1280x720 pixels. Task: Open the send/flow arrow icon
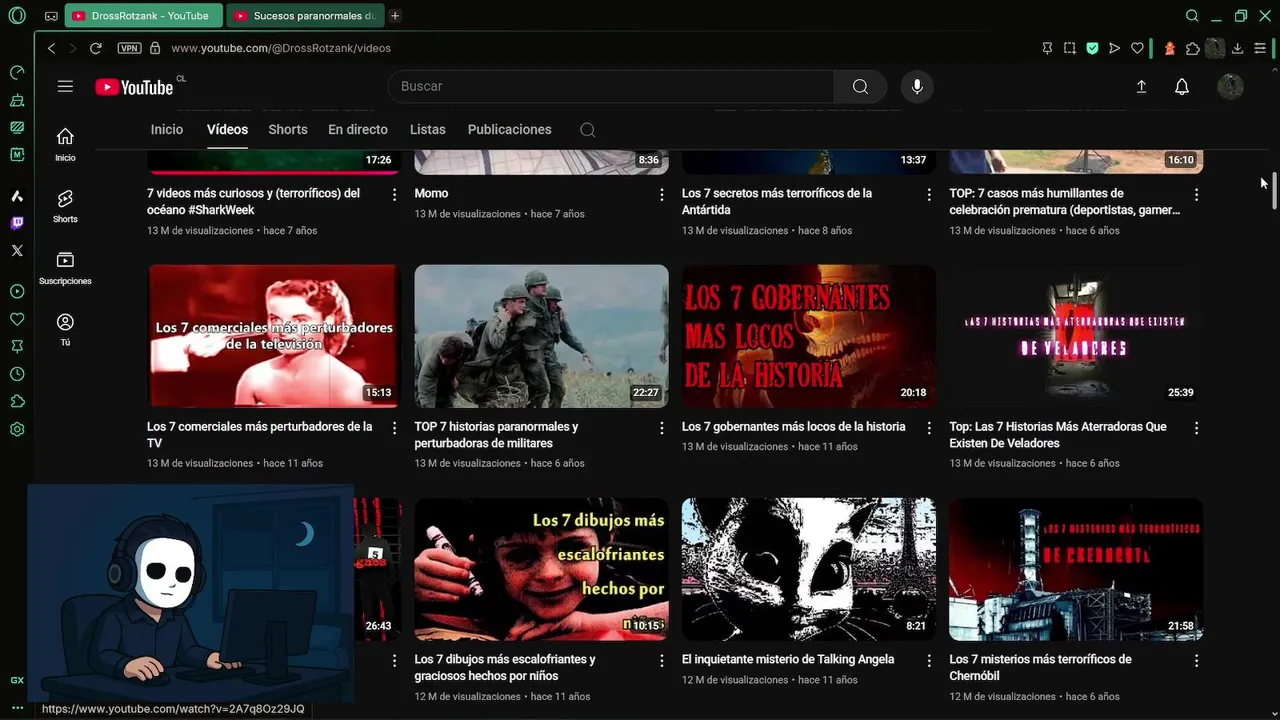[1115, 48]
